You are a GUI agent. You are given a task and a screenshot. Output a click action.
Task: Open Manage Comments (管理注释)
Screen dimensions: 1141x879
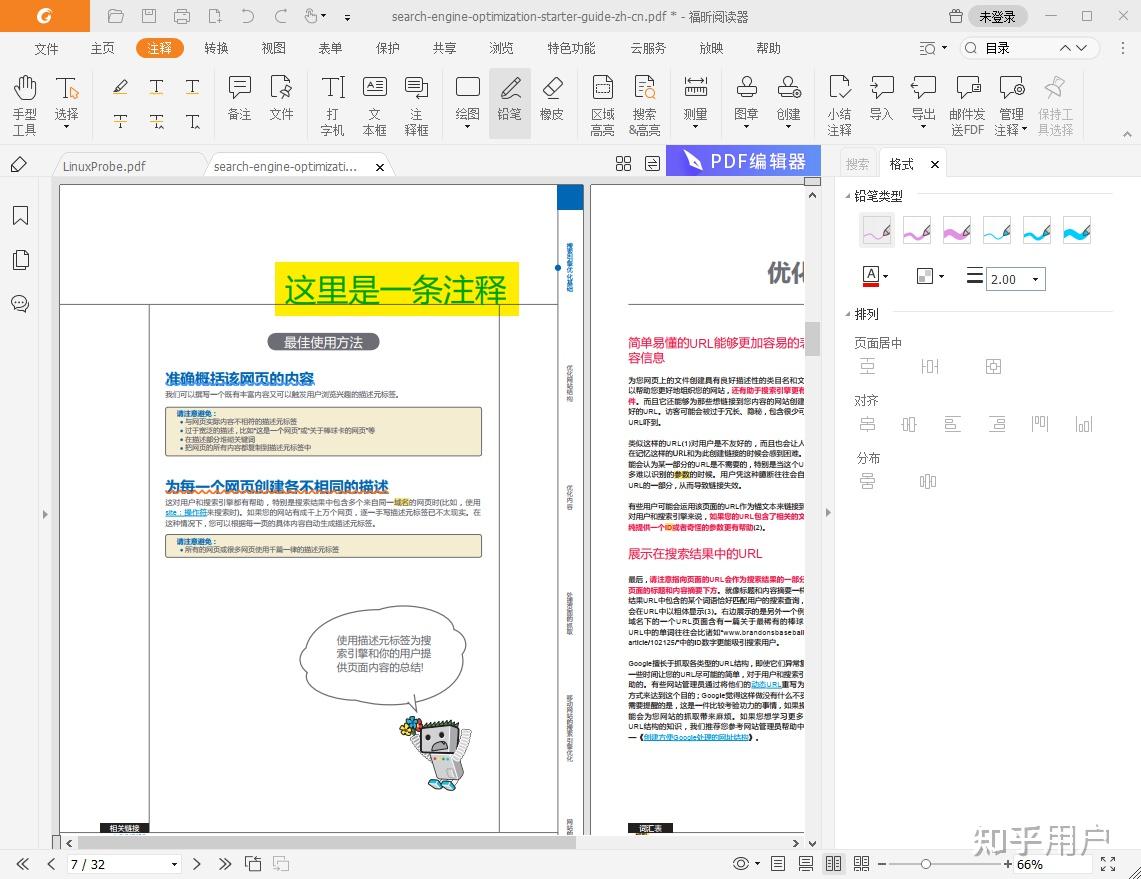[1011, 106]
